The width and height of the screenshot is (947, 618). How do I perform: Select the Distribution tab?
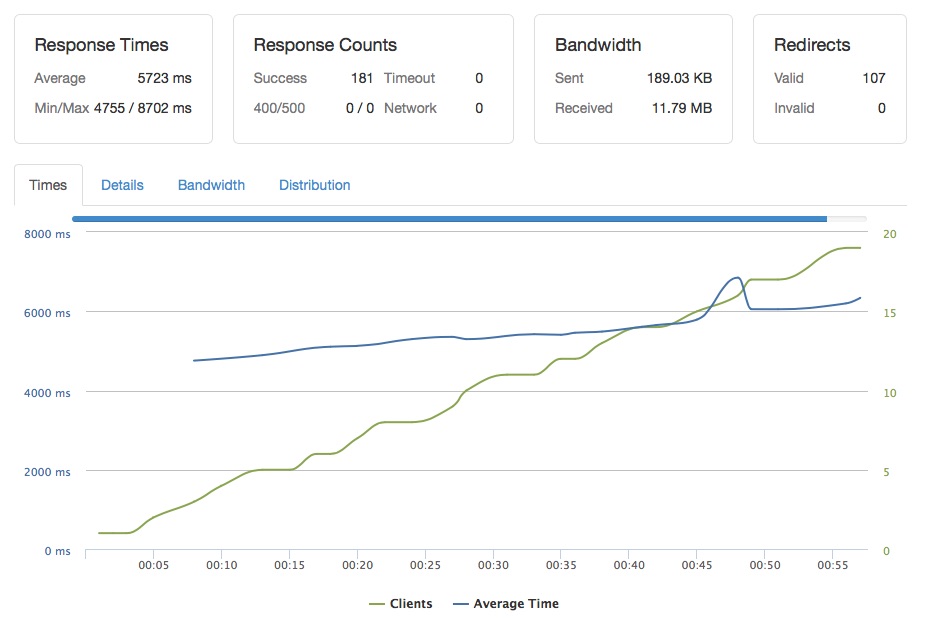pyautogui.click(x=315, y=185)
